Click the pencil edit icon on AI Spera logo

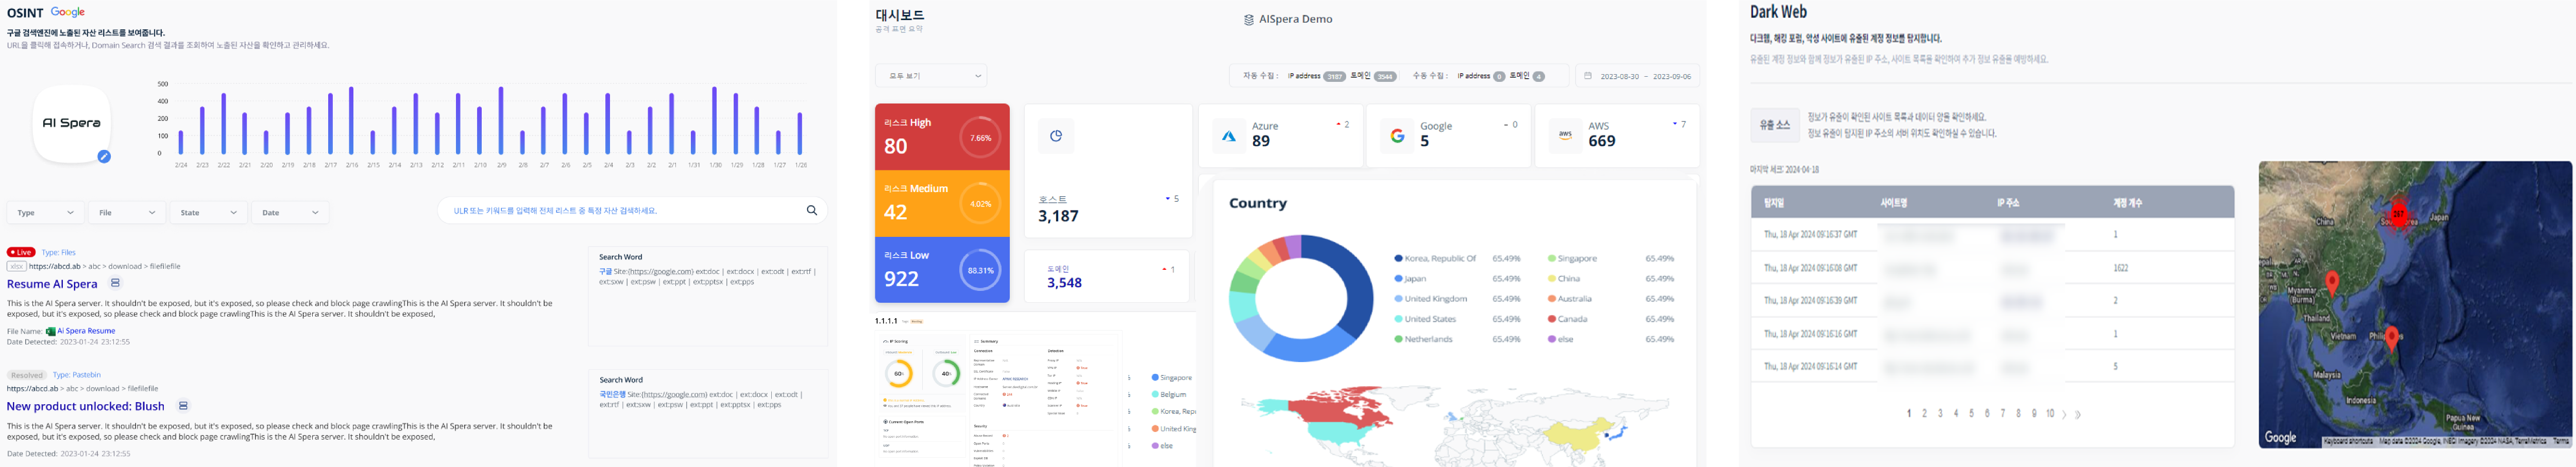[104, 157]
